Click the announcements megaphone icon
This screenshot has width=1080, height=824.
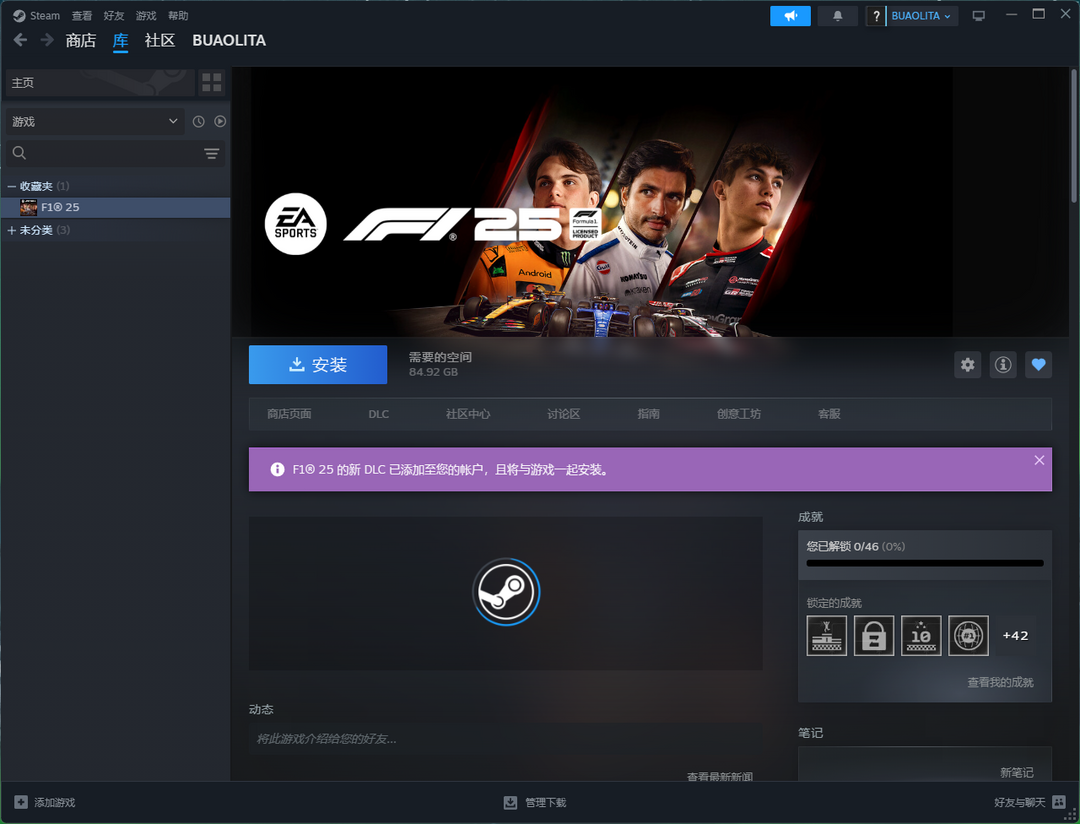[790, 16]
